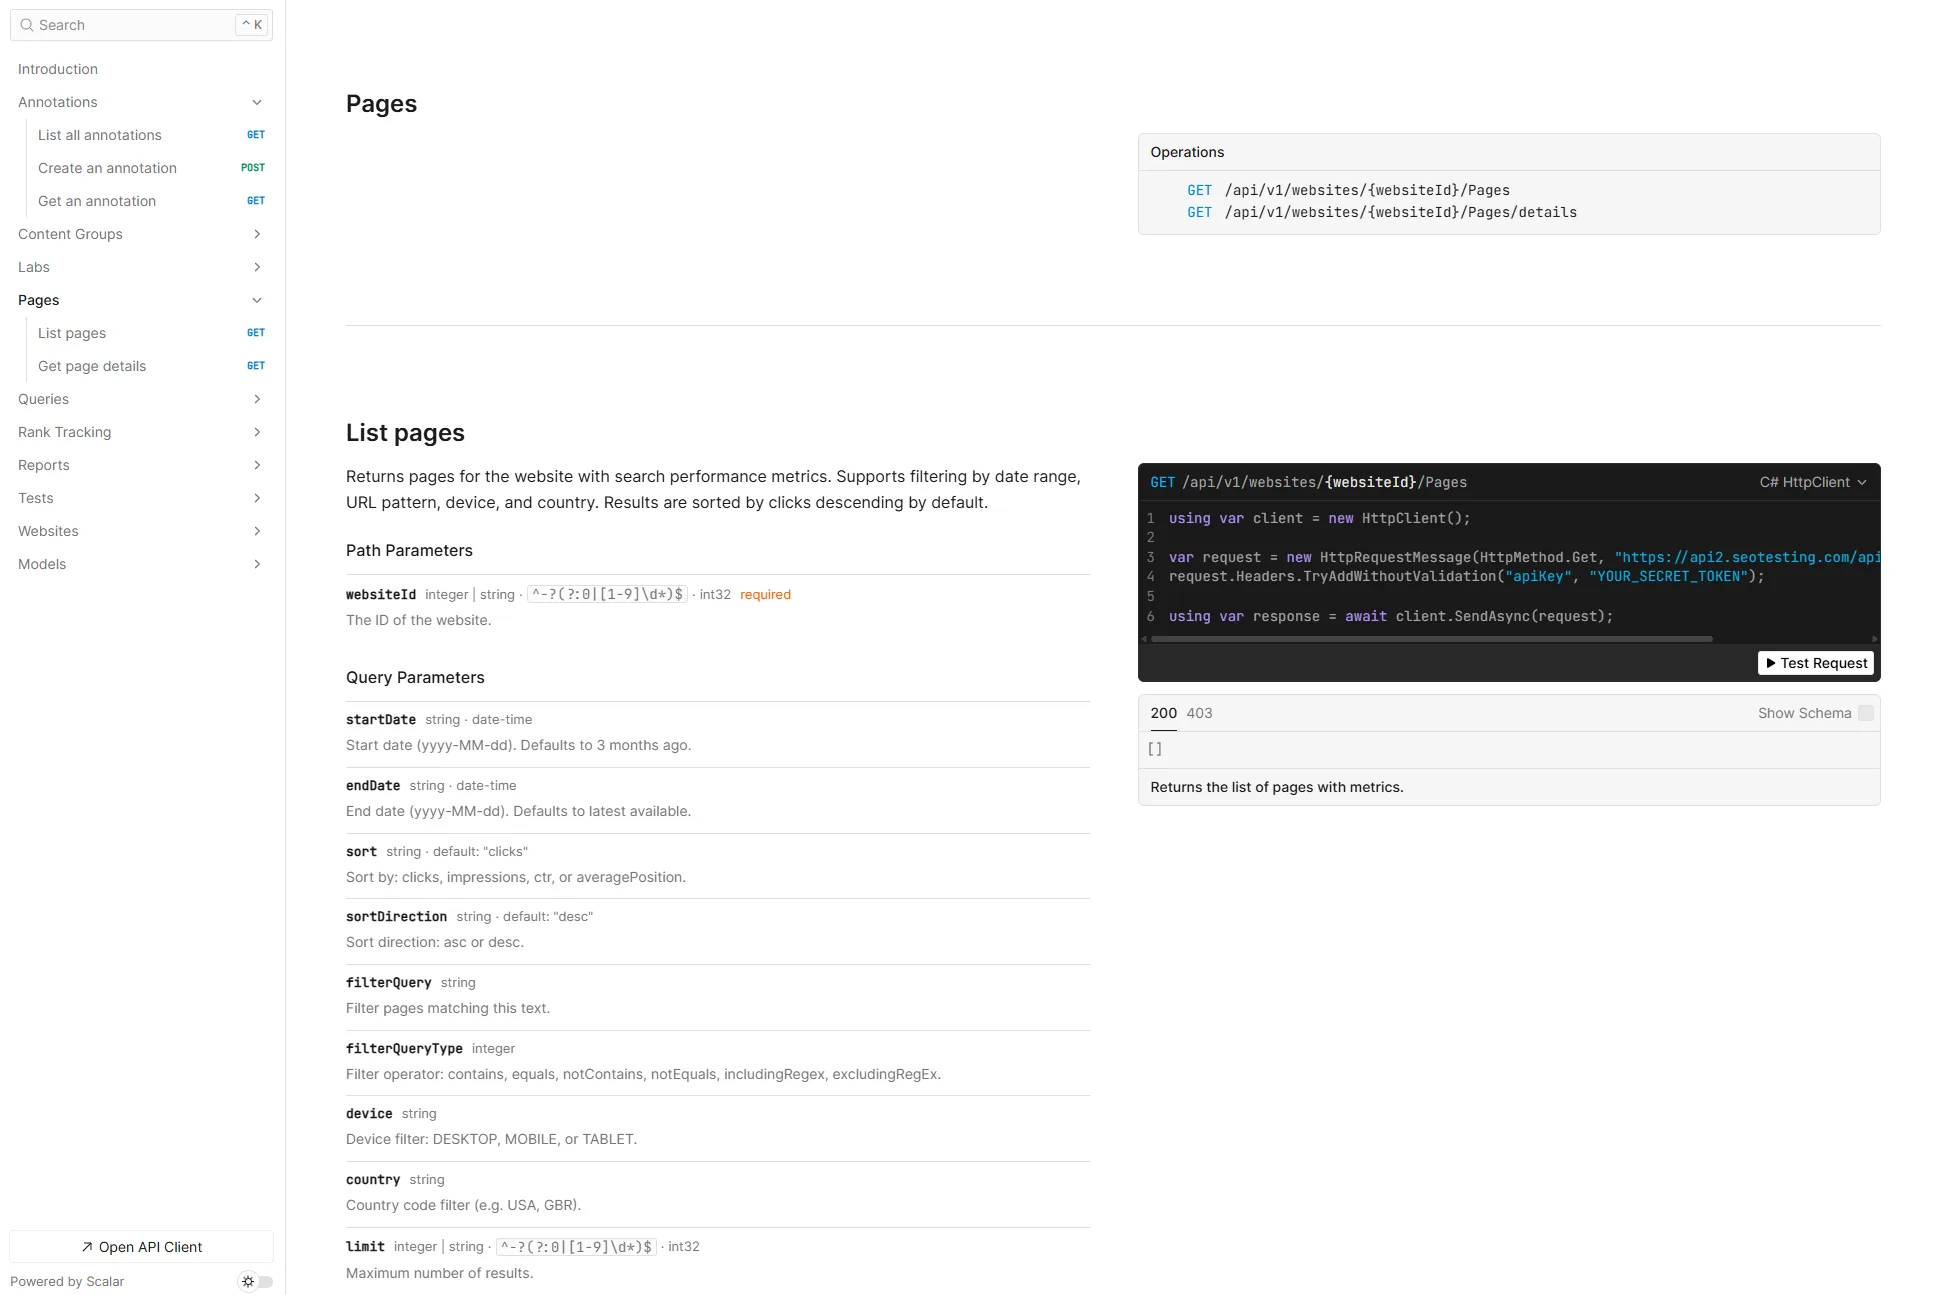Select Introduction in the sidebar
The height and width of the screenshot is (1295, 1937).
point(58,69)
